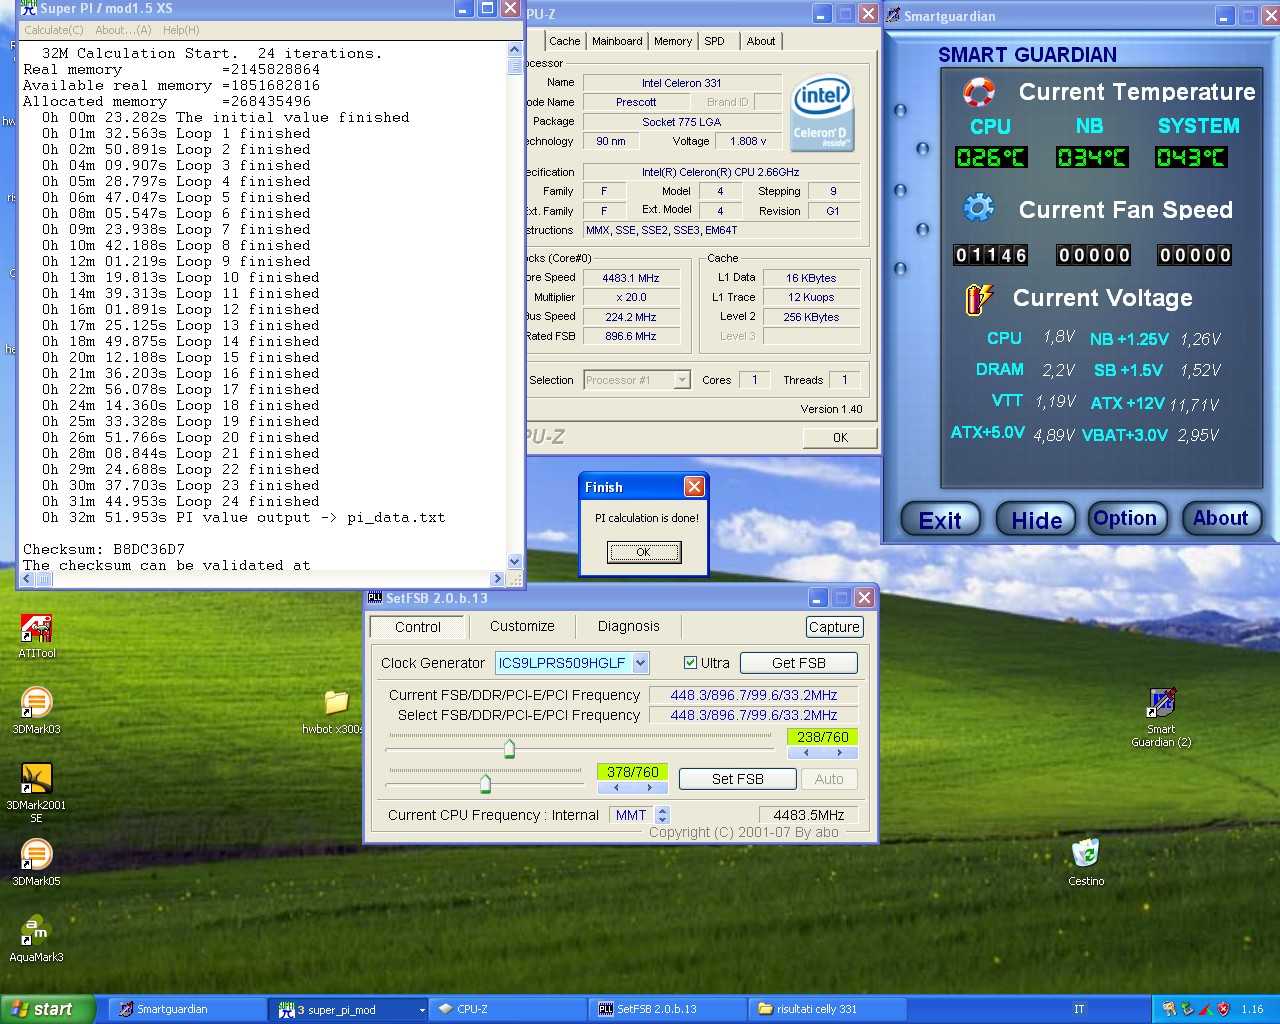This screenshot has height=1024, width=1280.
Task: Expand the Clock Generator dropdown
Action: [x=641, y=663]
